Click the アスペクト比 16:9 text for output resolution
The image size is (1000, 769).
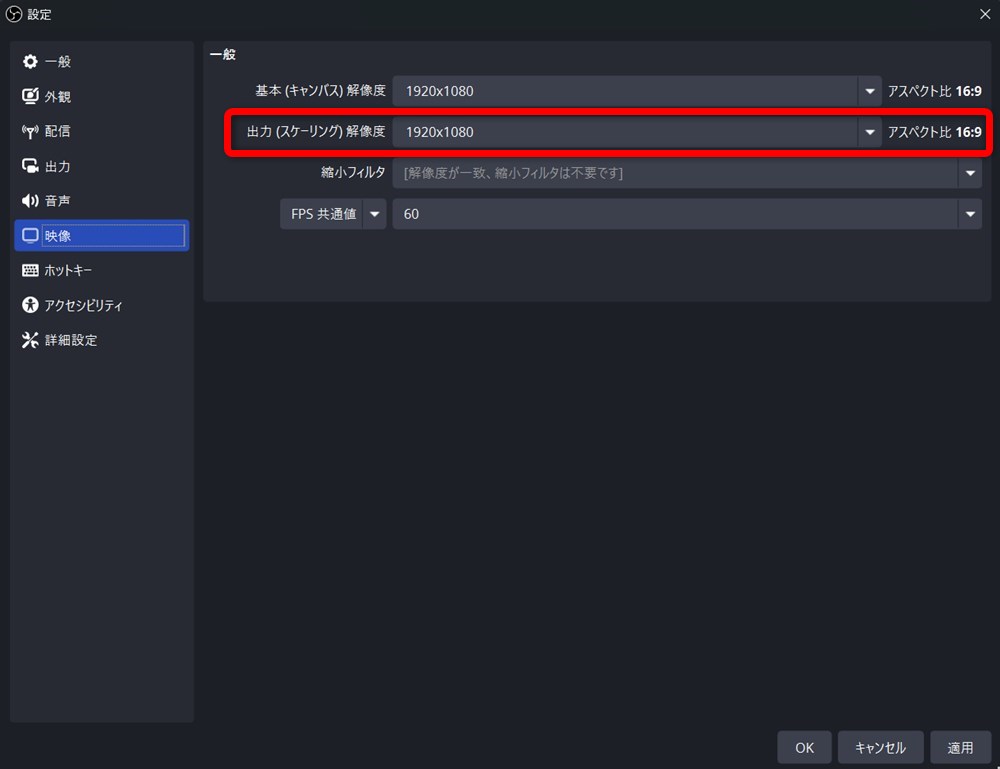tap(934, 132)
